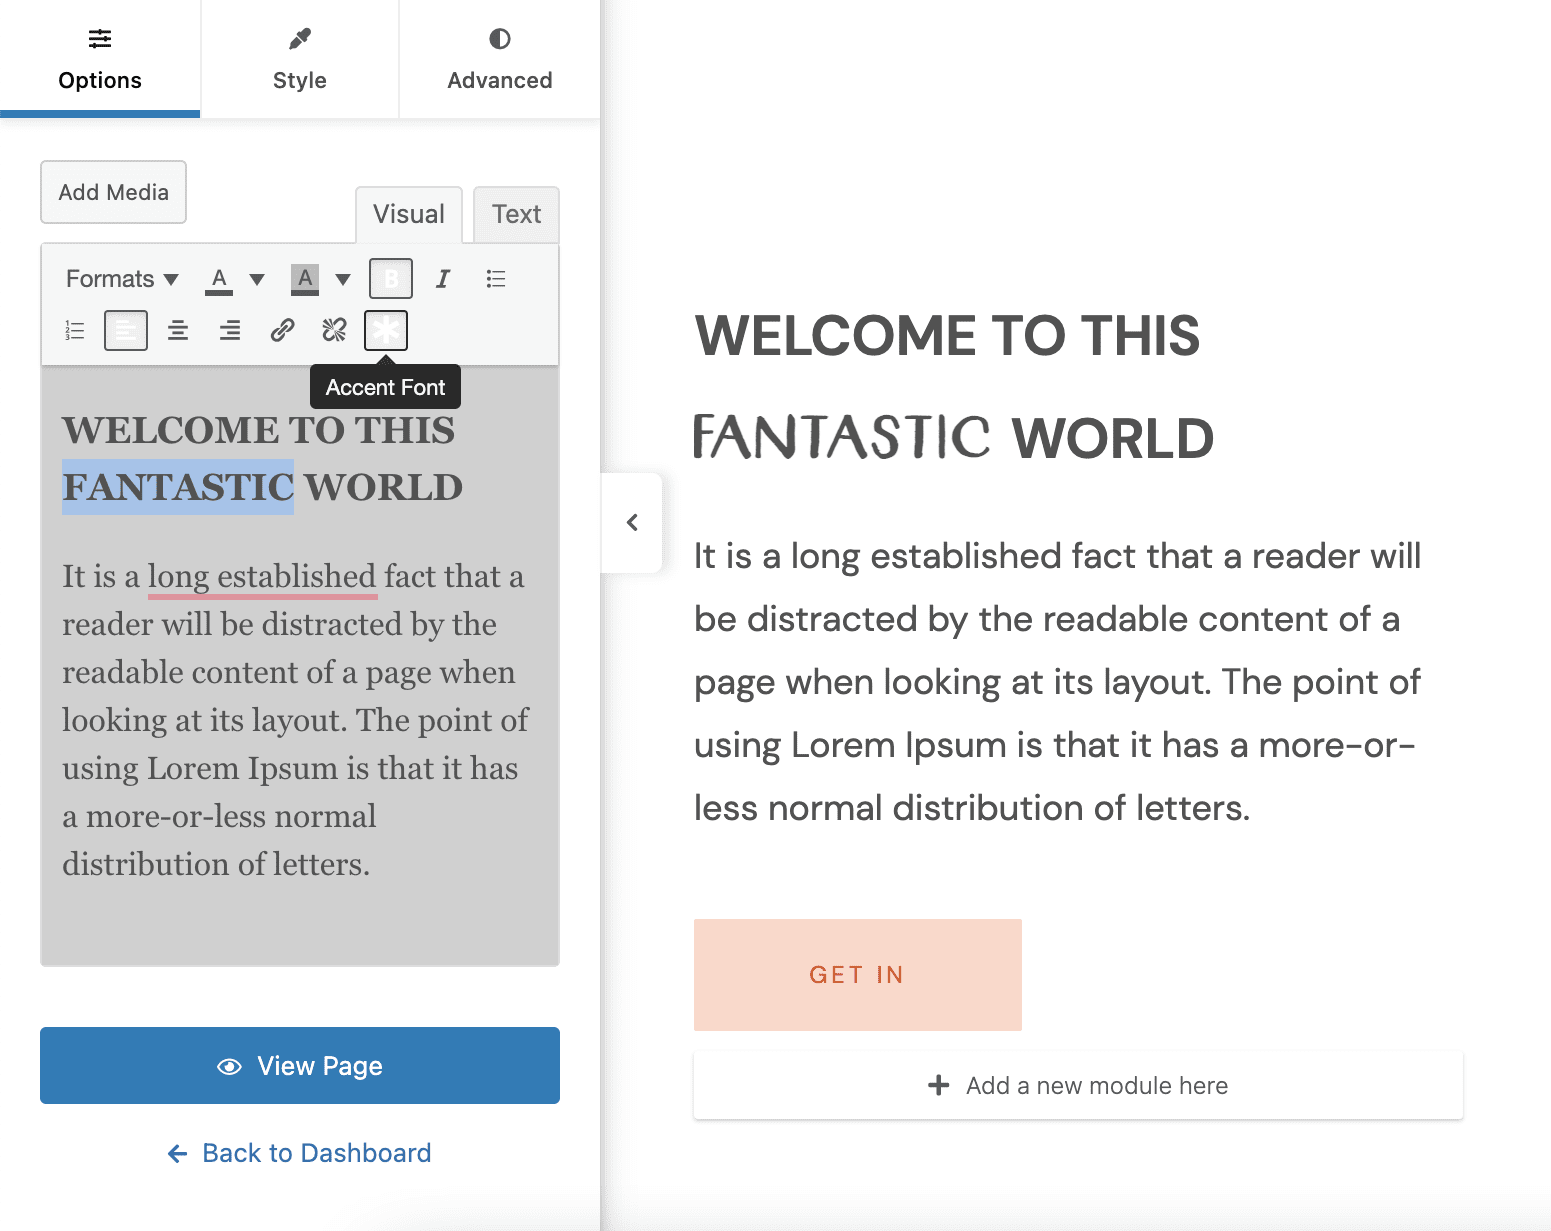This screenshot has width=1551, height=1231.
Task: Open the text color dropdown arrow
Action: tap(257, 279)
